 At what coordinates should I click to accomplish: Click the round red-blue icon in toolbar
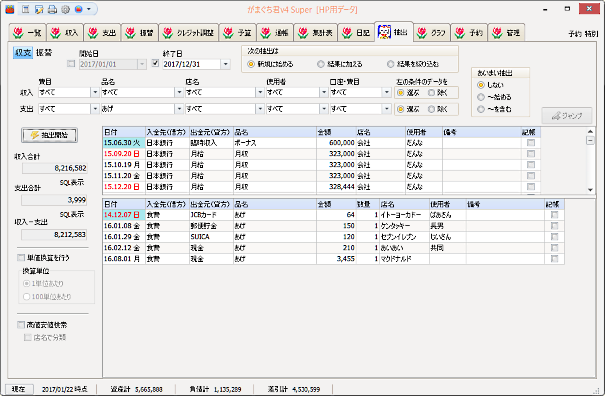click(78, 9)
